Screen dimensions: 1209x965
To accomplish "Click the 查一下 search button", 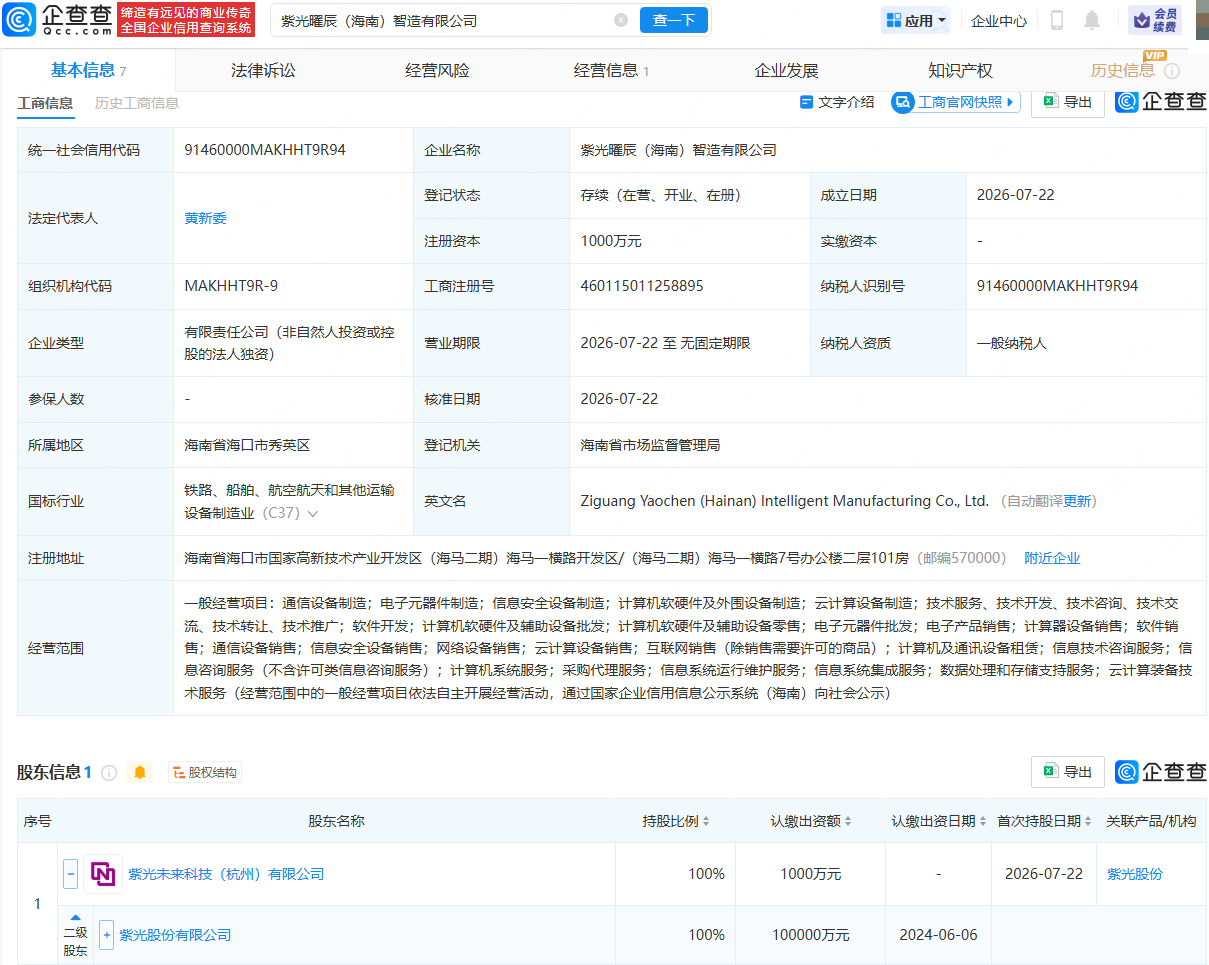I will (x=674, y=20).
